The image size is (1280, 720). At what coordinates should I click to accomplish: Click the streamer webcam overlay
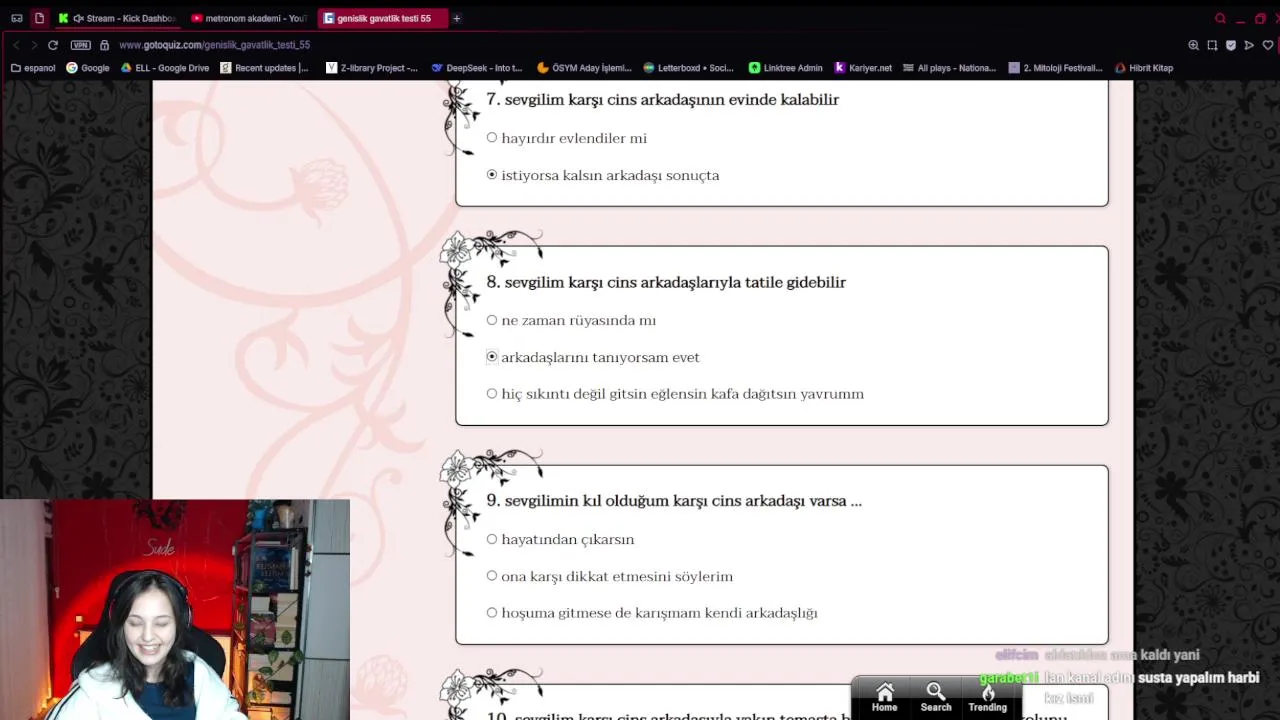pyautogui.click(x=175, y=610)
